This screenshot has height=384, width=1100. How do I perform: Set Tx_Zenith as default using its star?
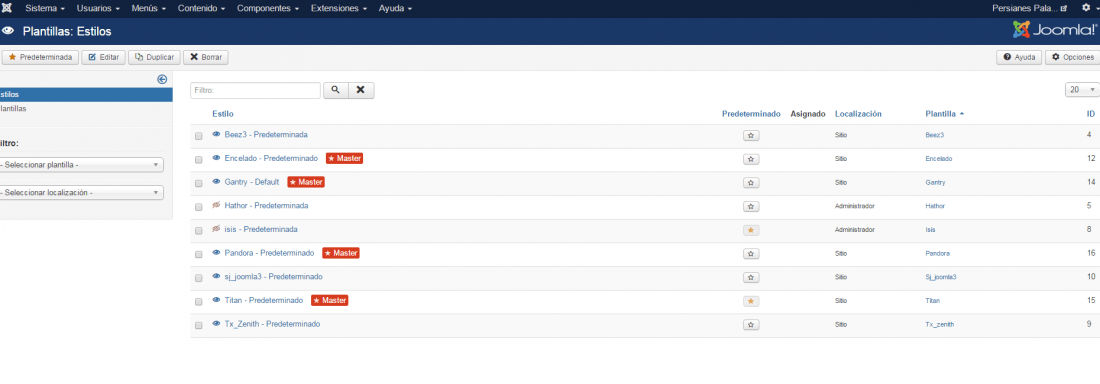[751, 325]
